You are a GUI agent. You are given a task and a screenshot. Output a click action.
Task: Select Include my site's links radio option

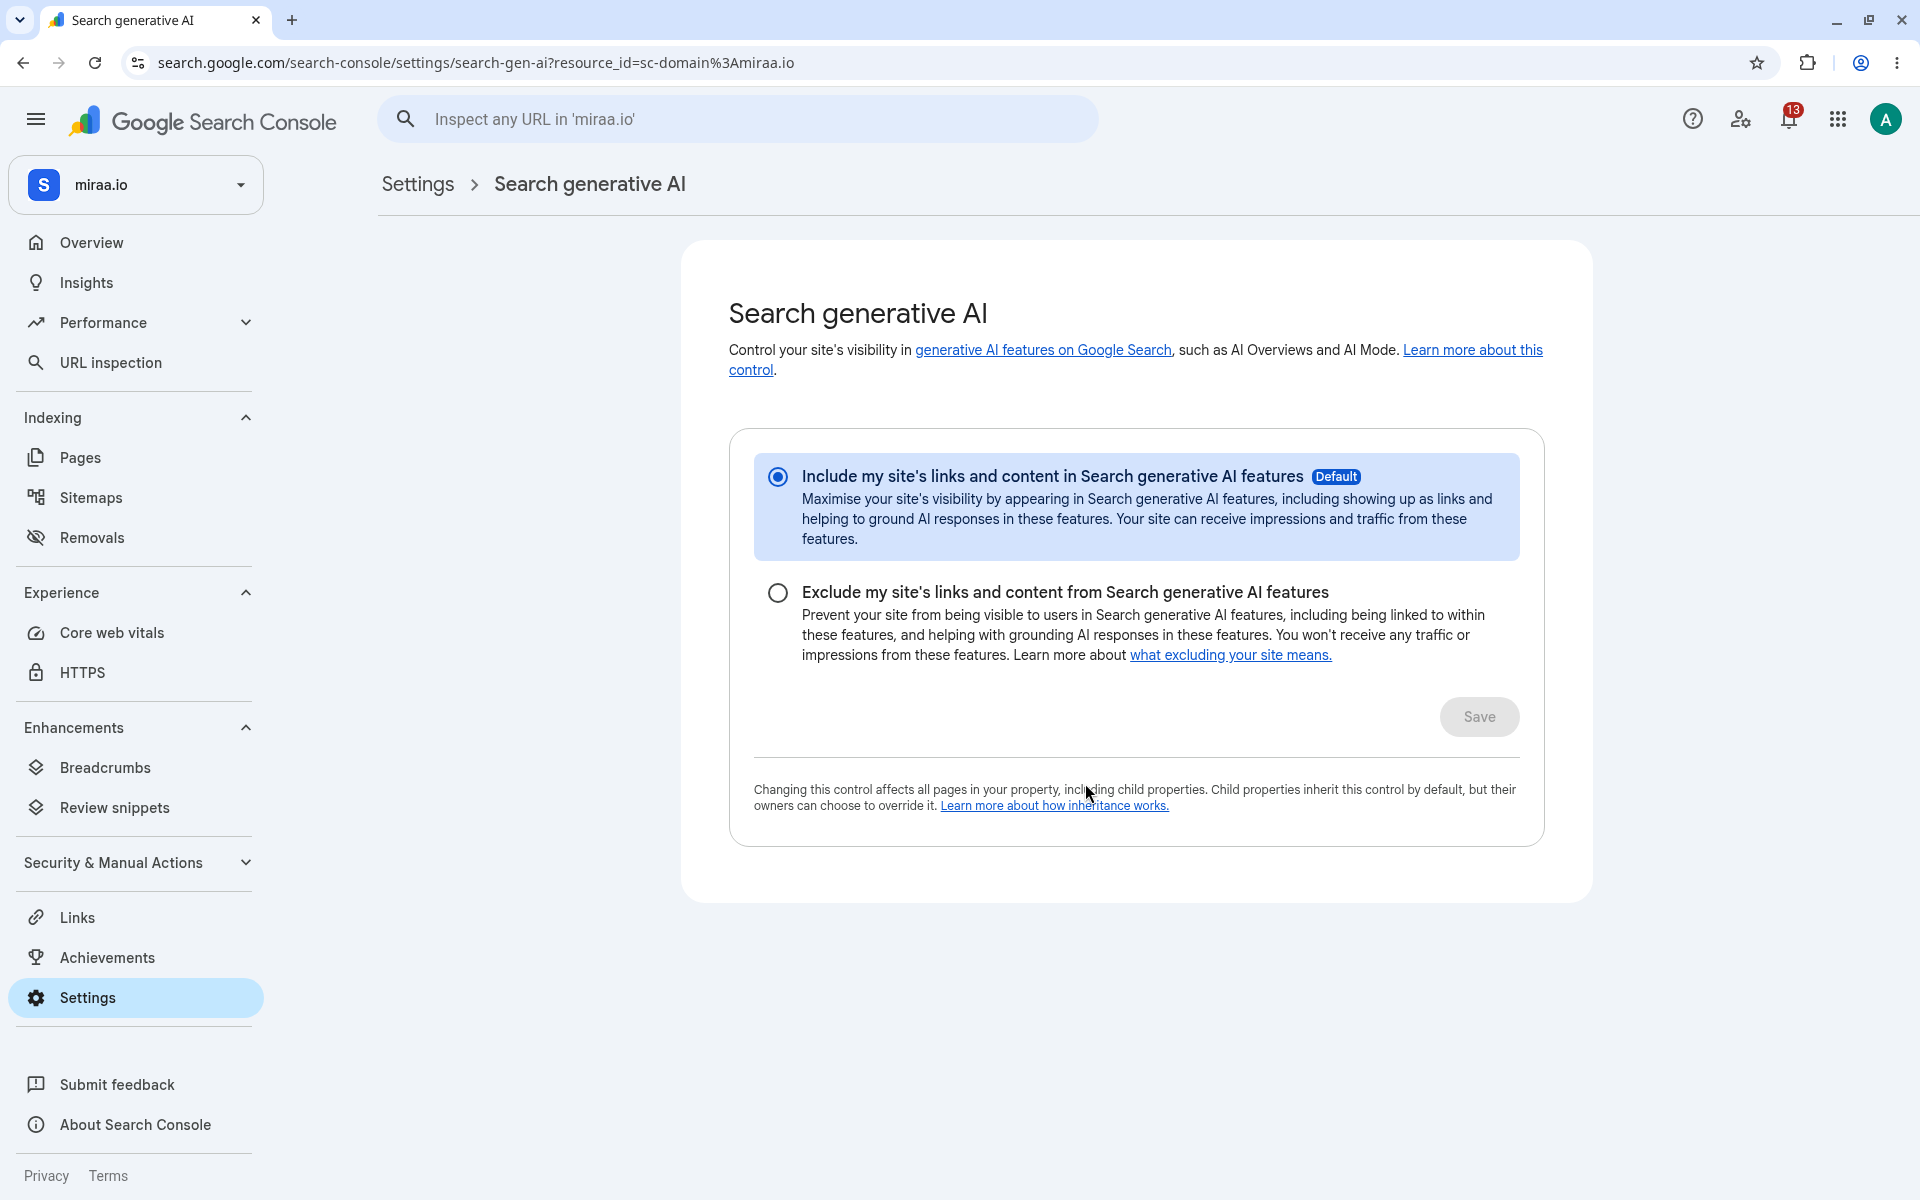click(x=778, y=477)
